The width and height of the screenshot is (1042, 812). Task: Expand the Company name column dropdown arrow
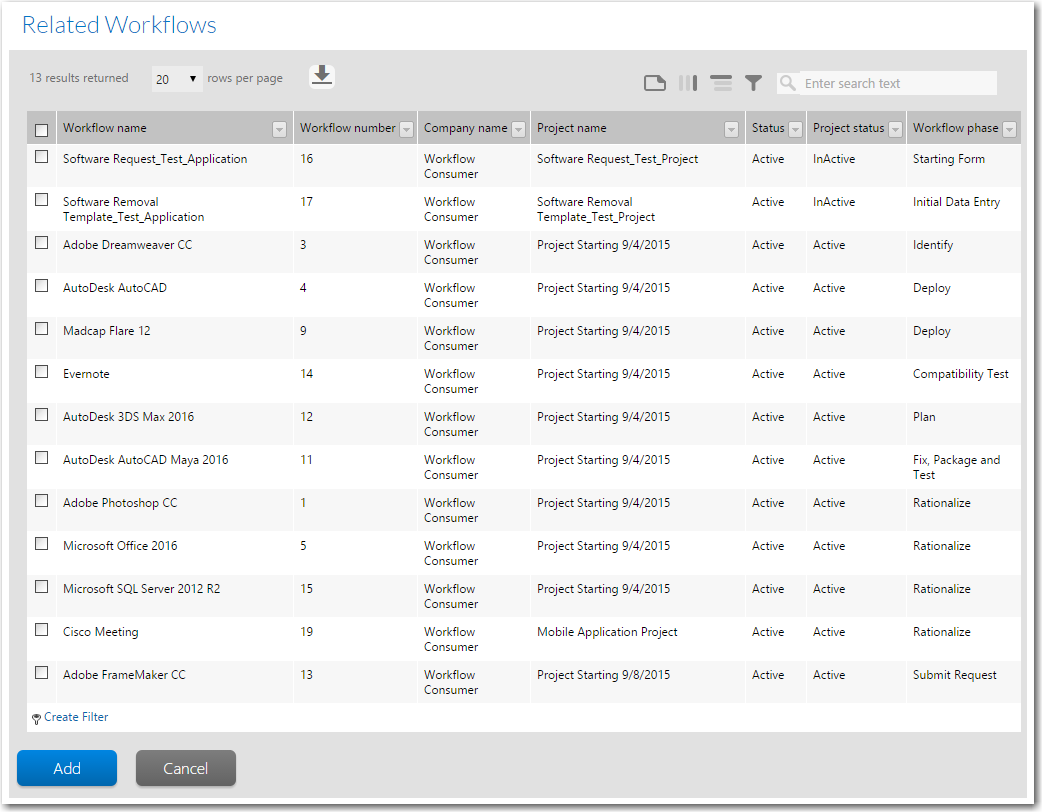click(x=519, y=130)
